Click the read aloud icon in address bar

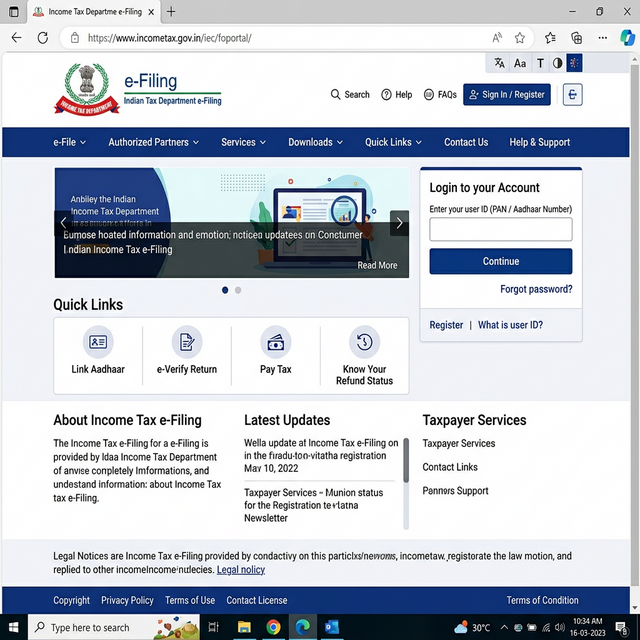tap(497, 38)
